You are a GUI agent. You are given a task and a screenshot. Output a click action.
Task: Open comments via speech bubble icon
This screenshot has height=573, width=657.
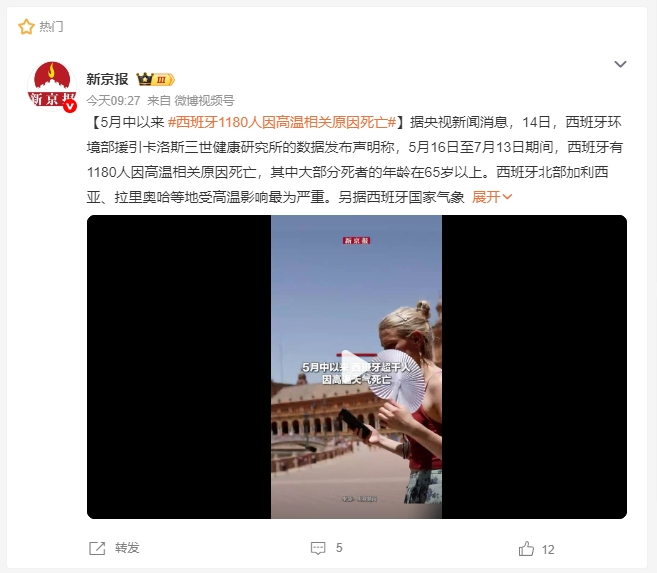coord(318,548)
